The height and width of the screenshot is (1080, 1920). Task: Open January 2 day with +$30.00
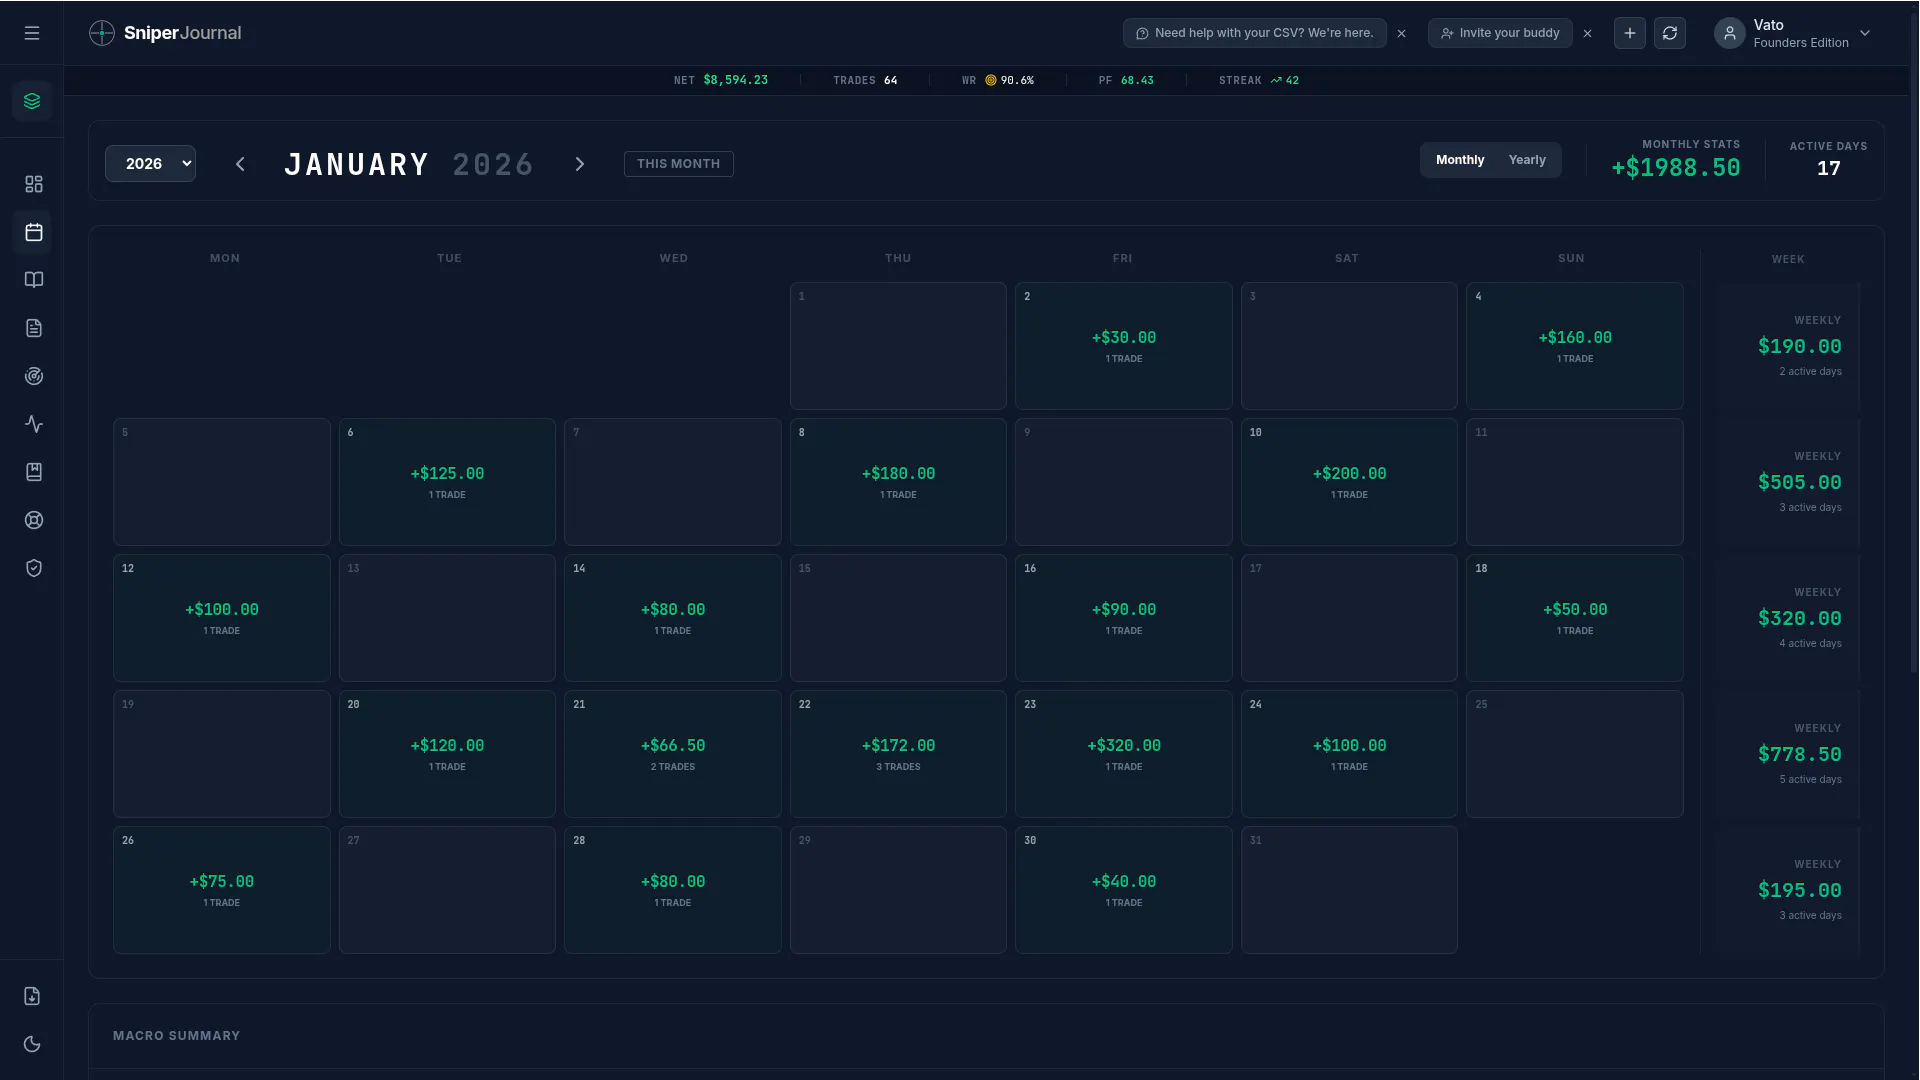(1124, 346)
